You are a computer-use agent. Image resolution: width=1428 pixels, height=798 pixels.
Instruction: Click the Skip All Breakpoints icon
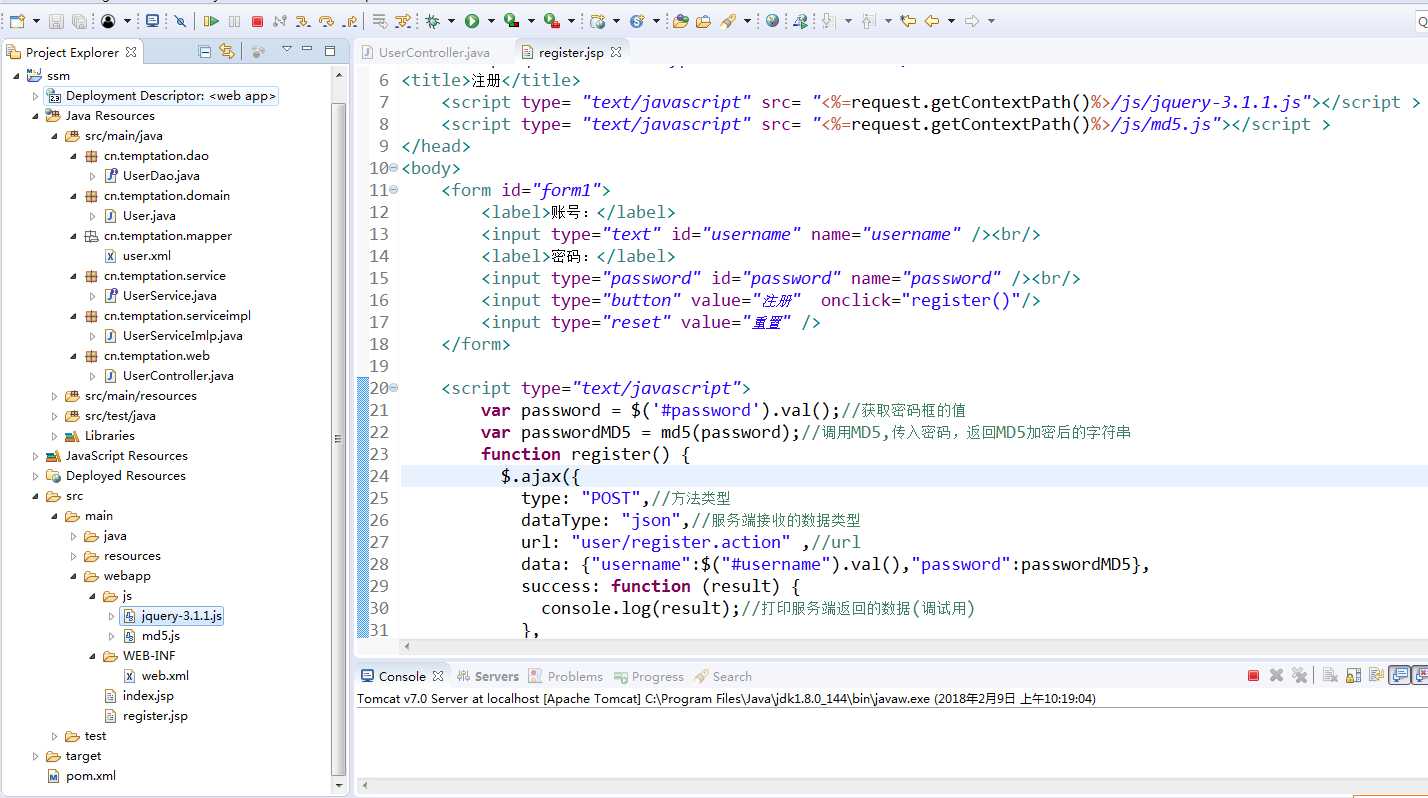(x=180, y=21)
